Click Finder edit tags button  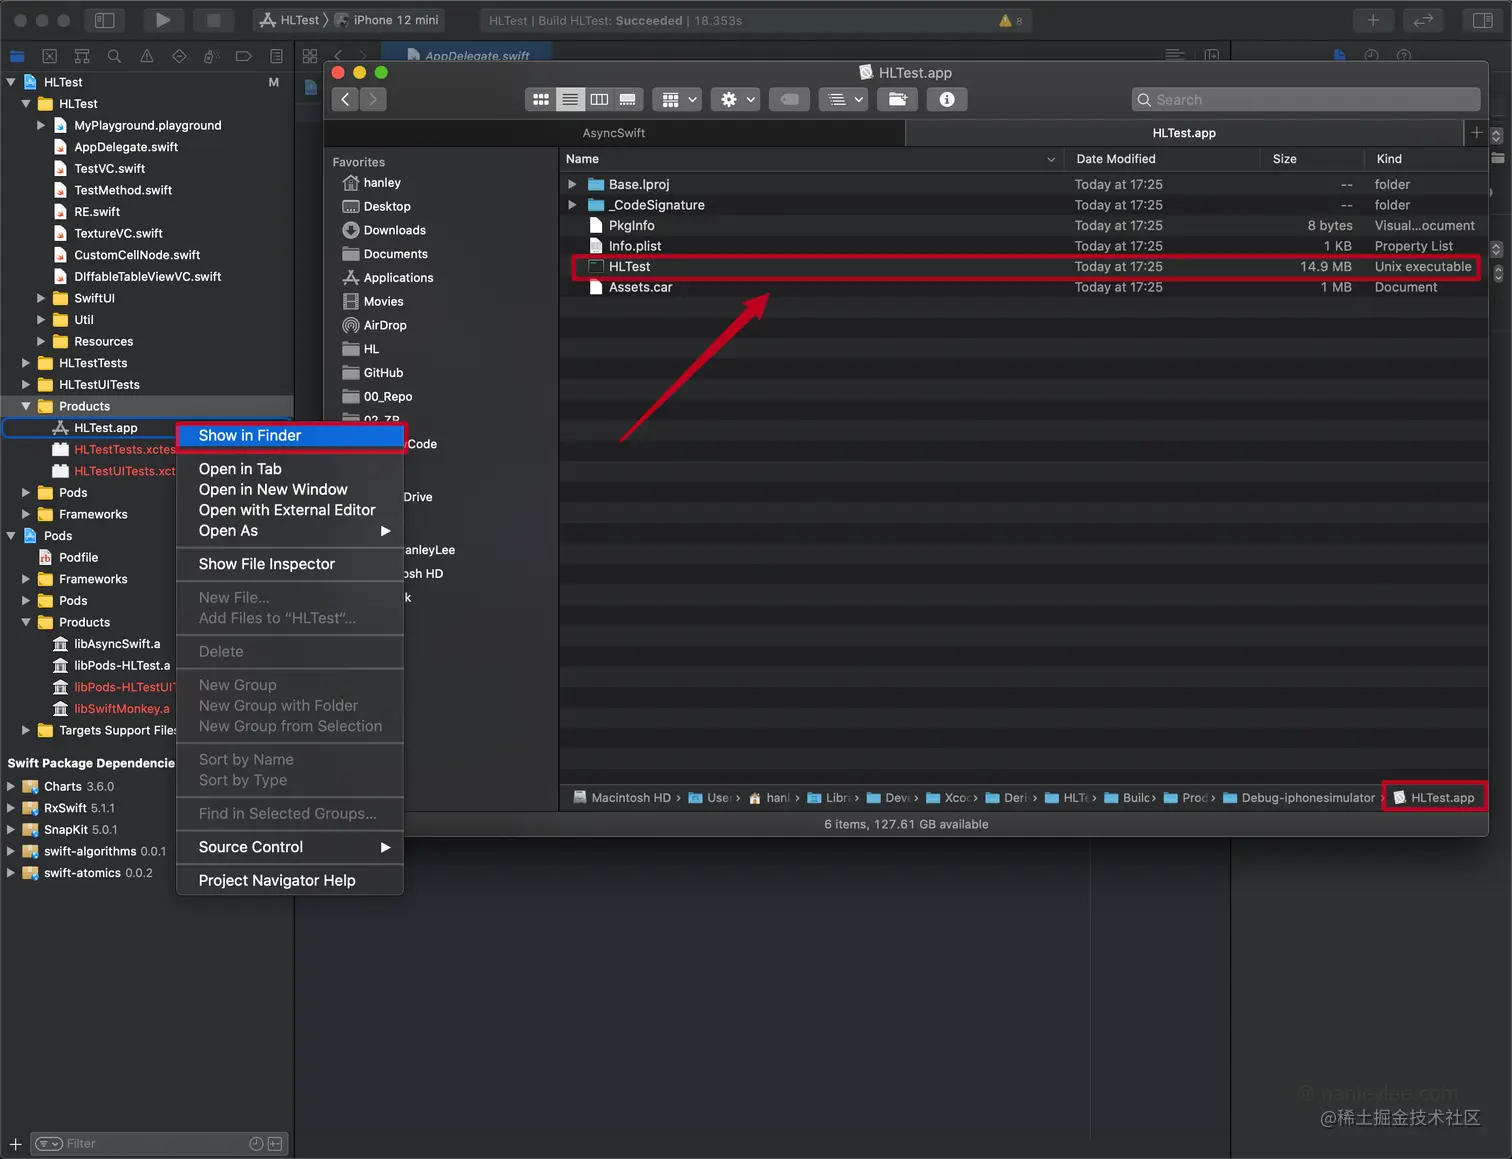pos(789,99)
